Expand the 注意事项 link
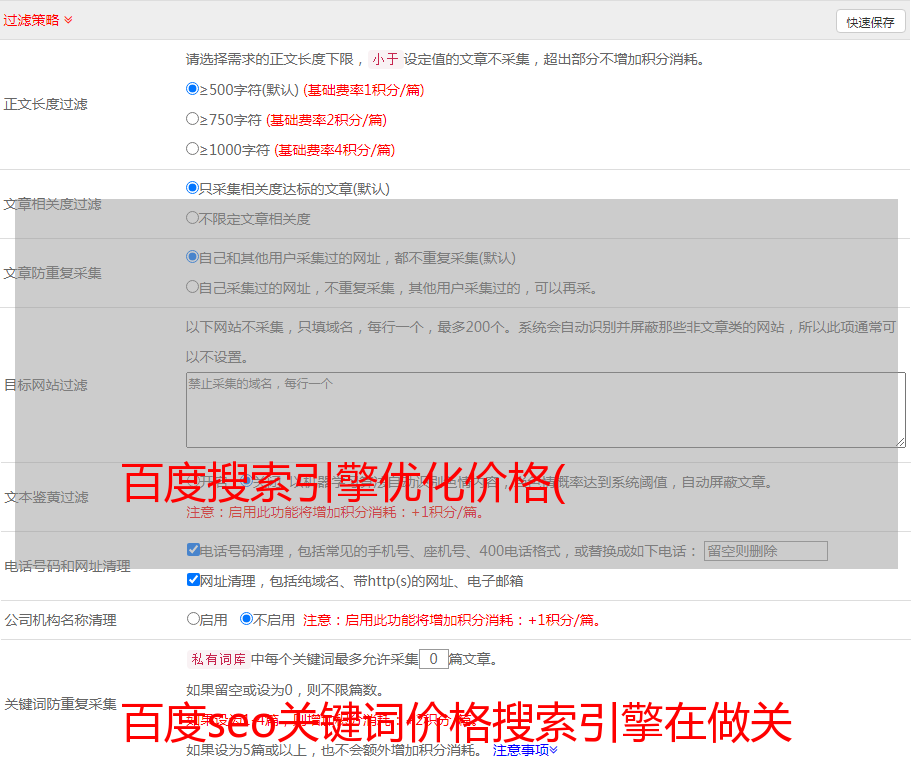912x768 pixels. point(525,751)
